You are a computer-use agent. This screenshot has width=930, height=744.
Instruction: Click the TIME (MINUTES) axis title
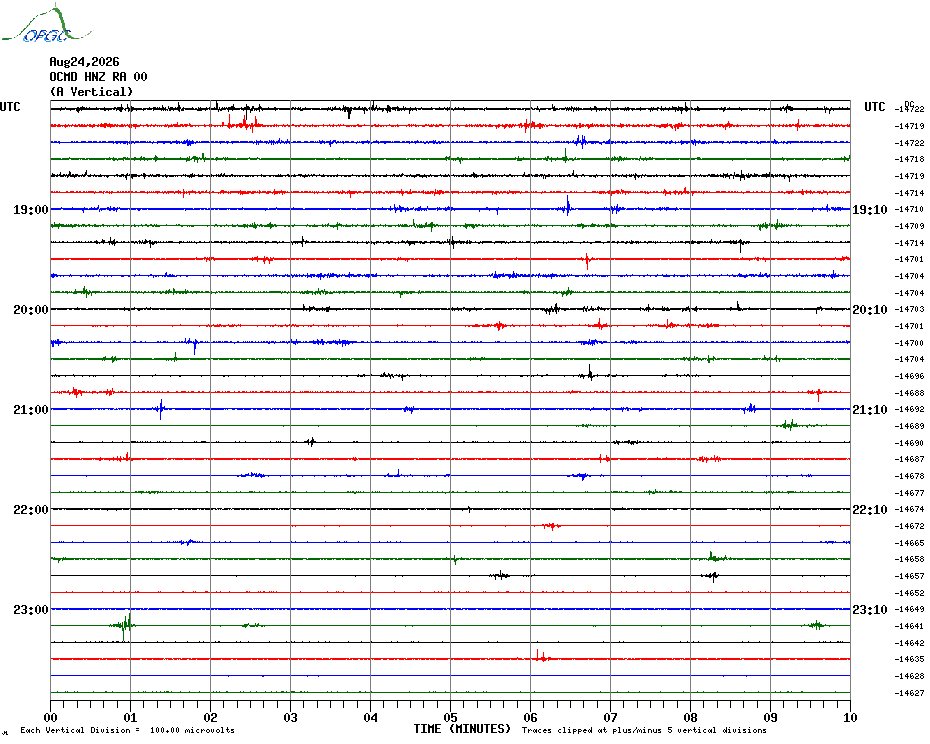tap(462, 729)
